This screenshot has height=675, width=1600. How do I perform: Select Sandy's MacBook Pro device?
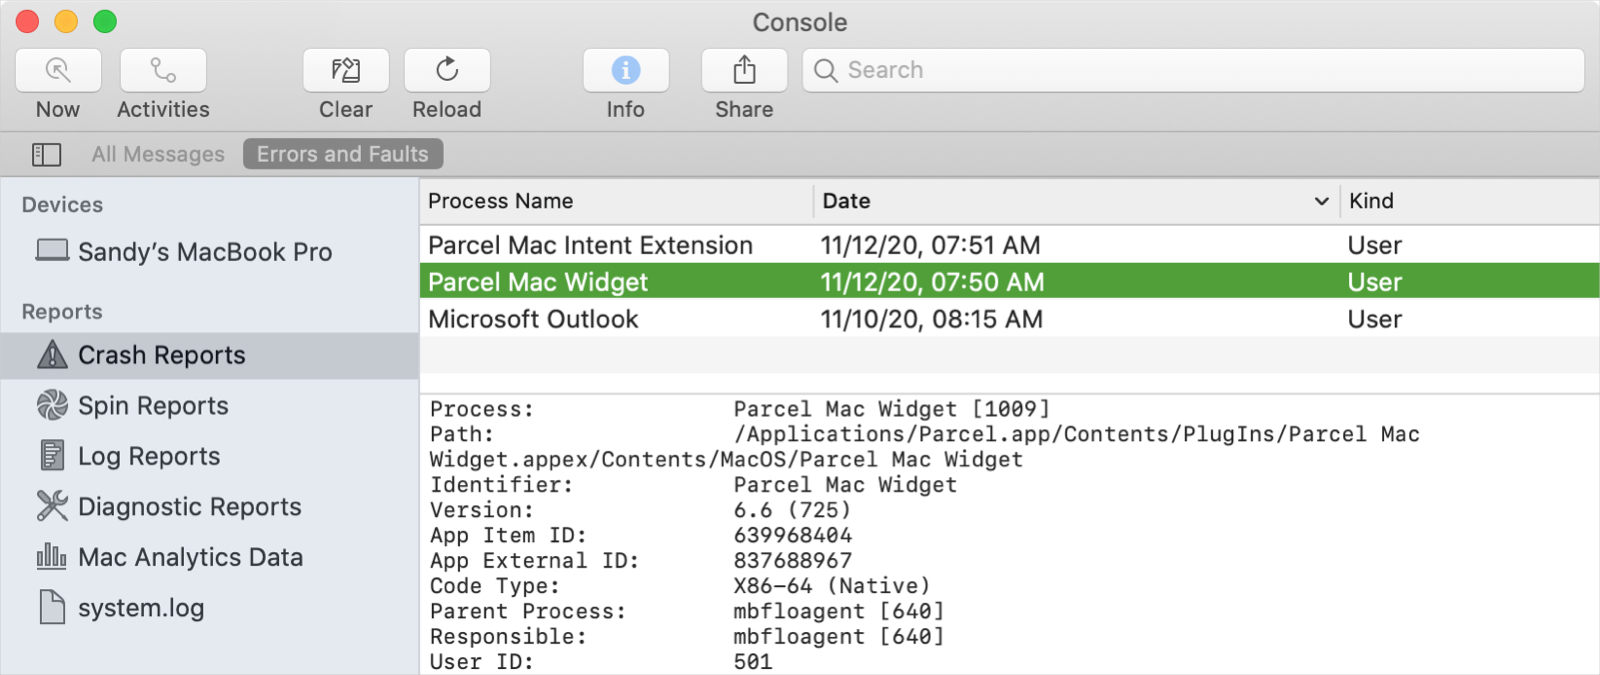tap(209, 252)
